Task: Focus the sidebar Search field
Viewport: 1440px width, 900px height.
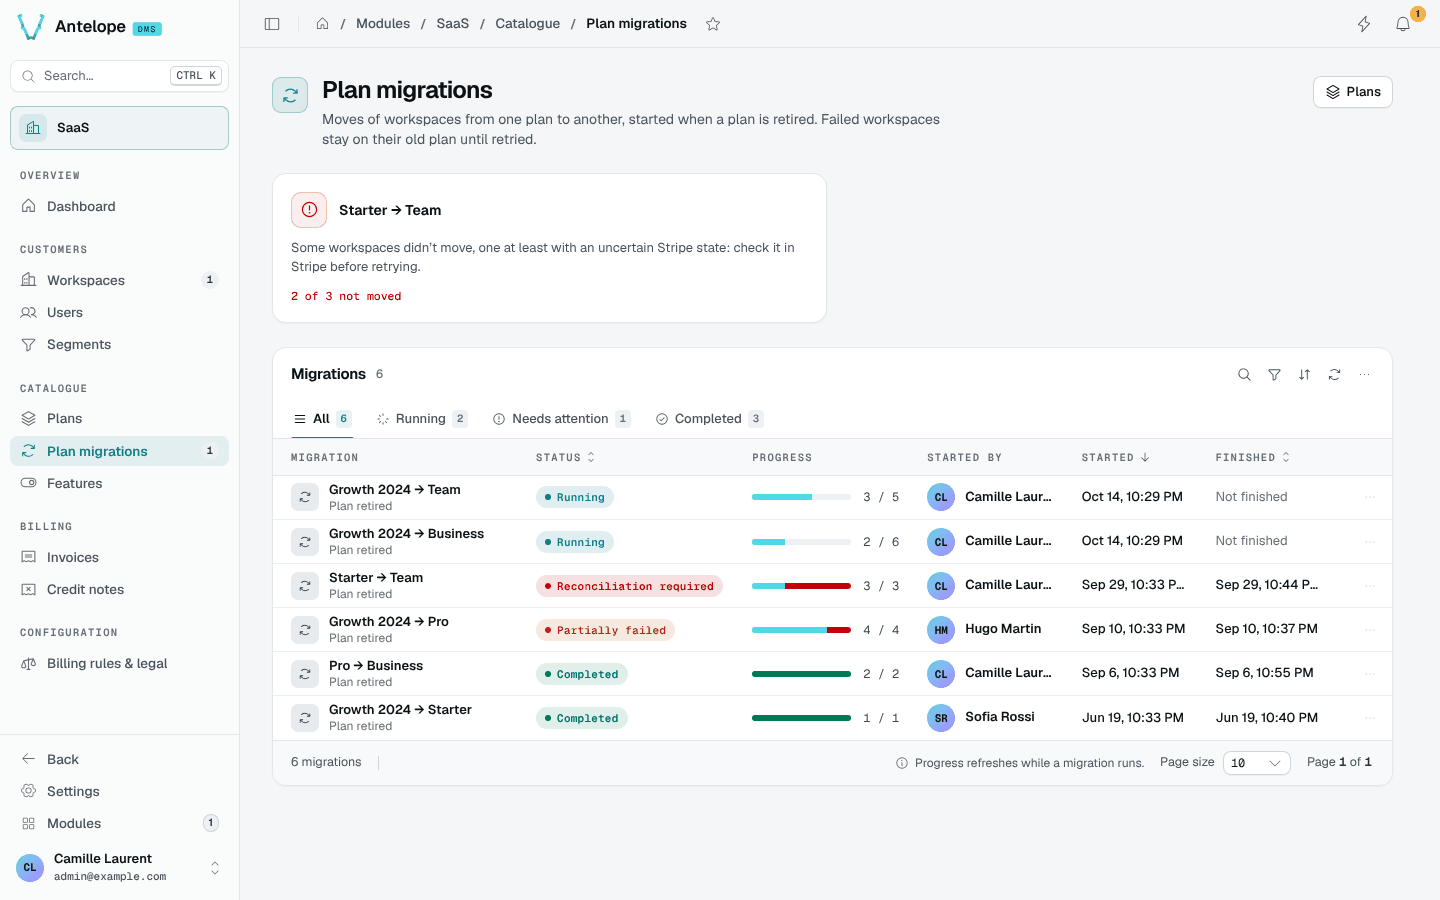Action: coord(120,76)
